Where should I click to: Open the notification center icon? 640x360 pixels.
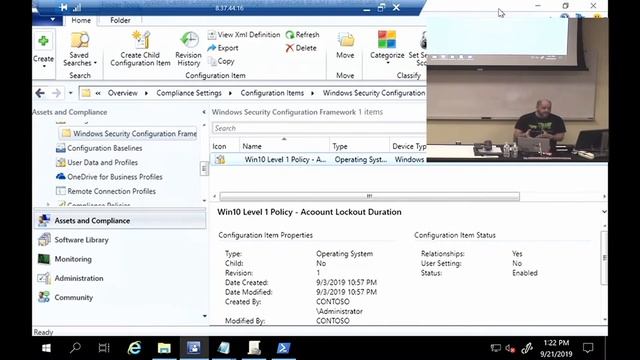point(588,348)
